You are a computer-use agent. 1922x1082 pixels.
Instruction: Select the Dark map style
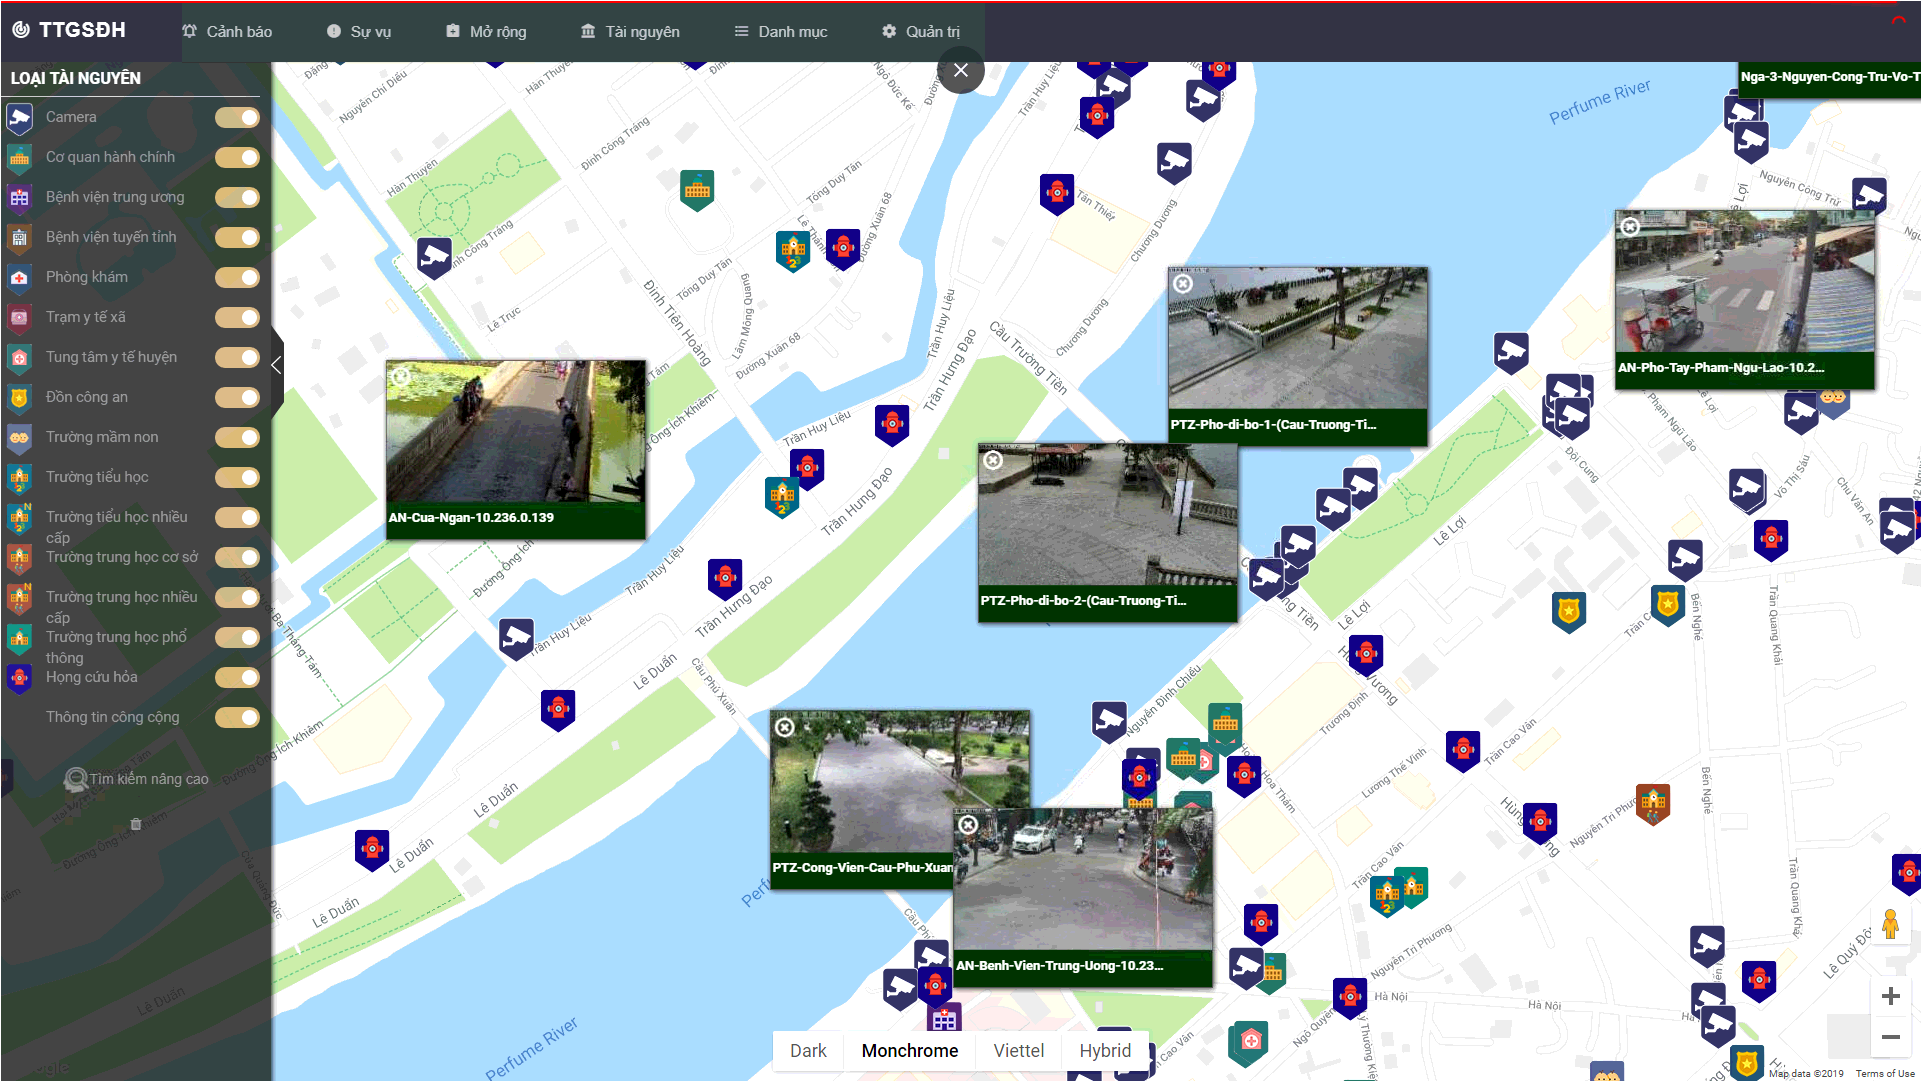[x=808, y=1051]
